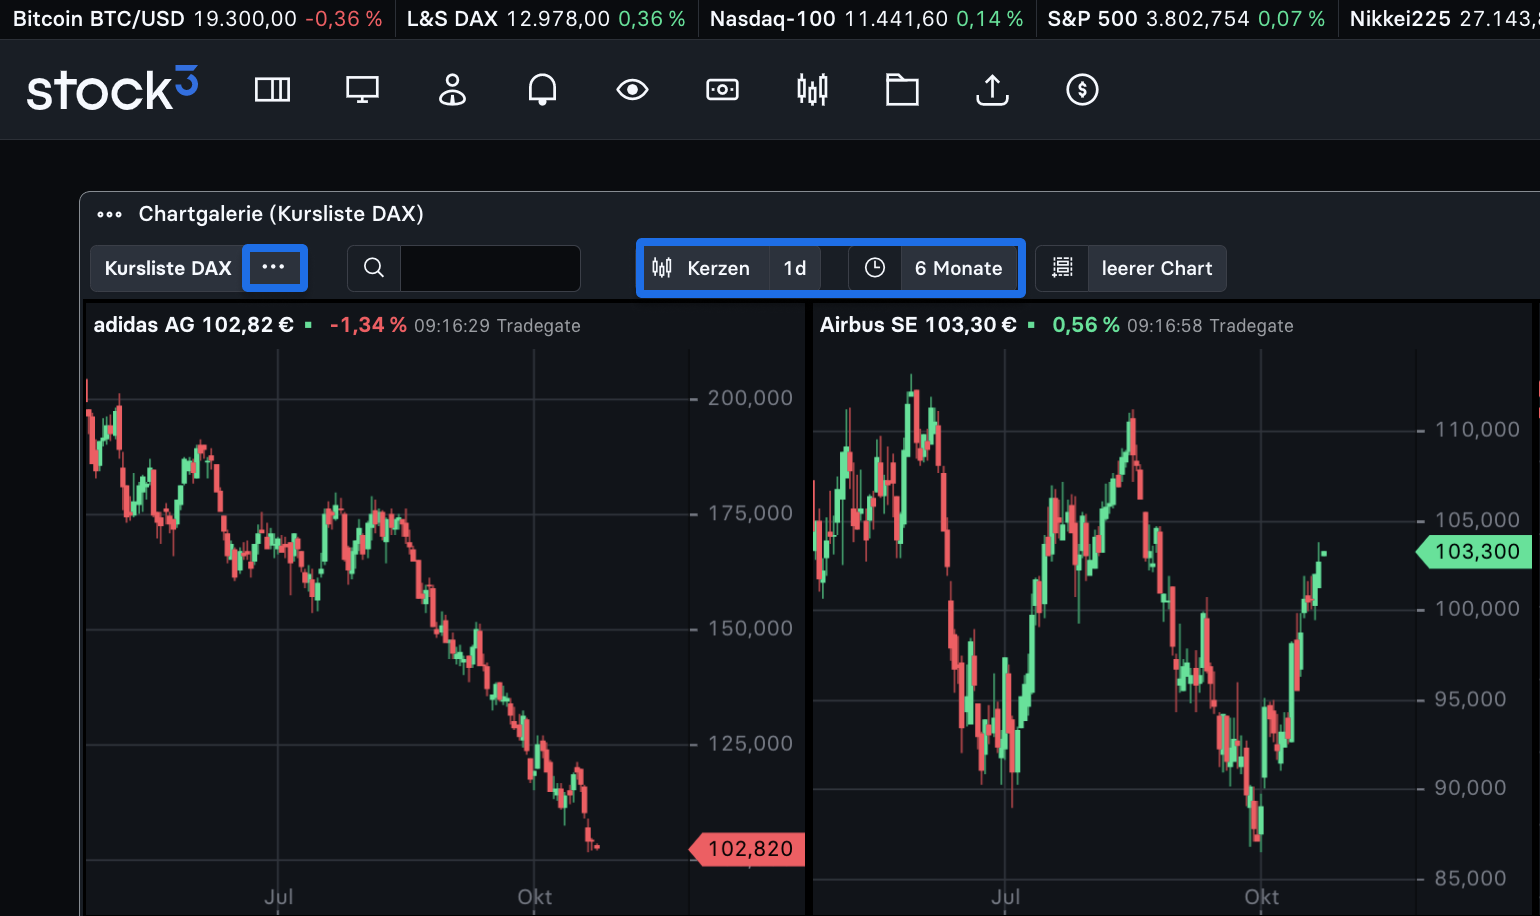1540x916 pixels.
Task: Open the candlestick charting icon in navigation
Action: tap(812, 90)
